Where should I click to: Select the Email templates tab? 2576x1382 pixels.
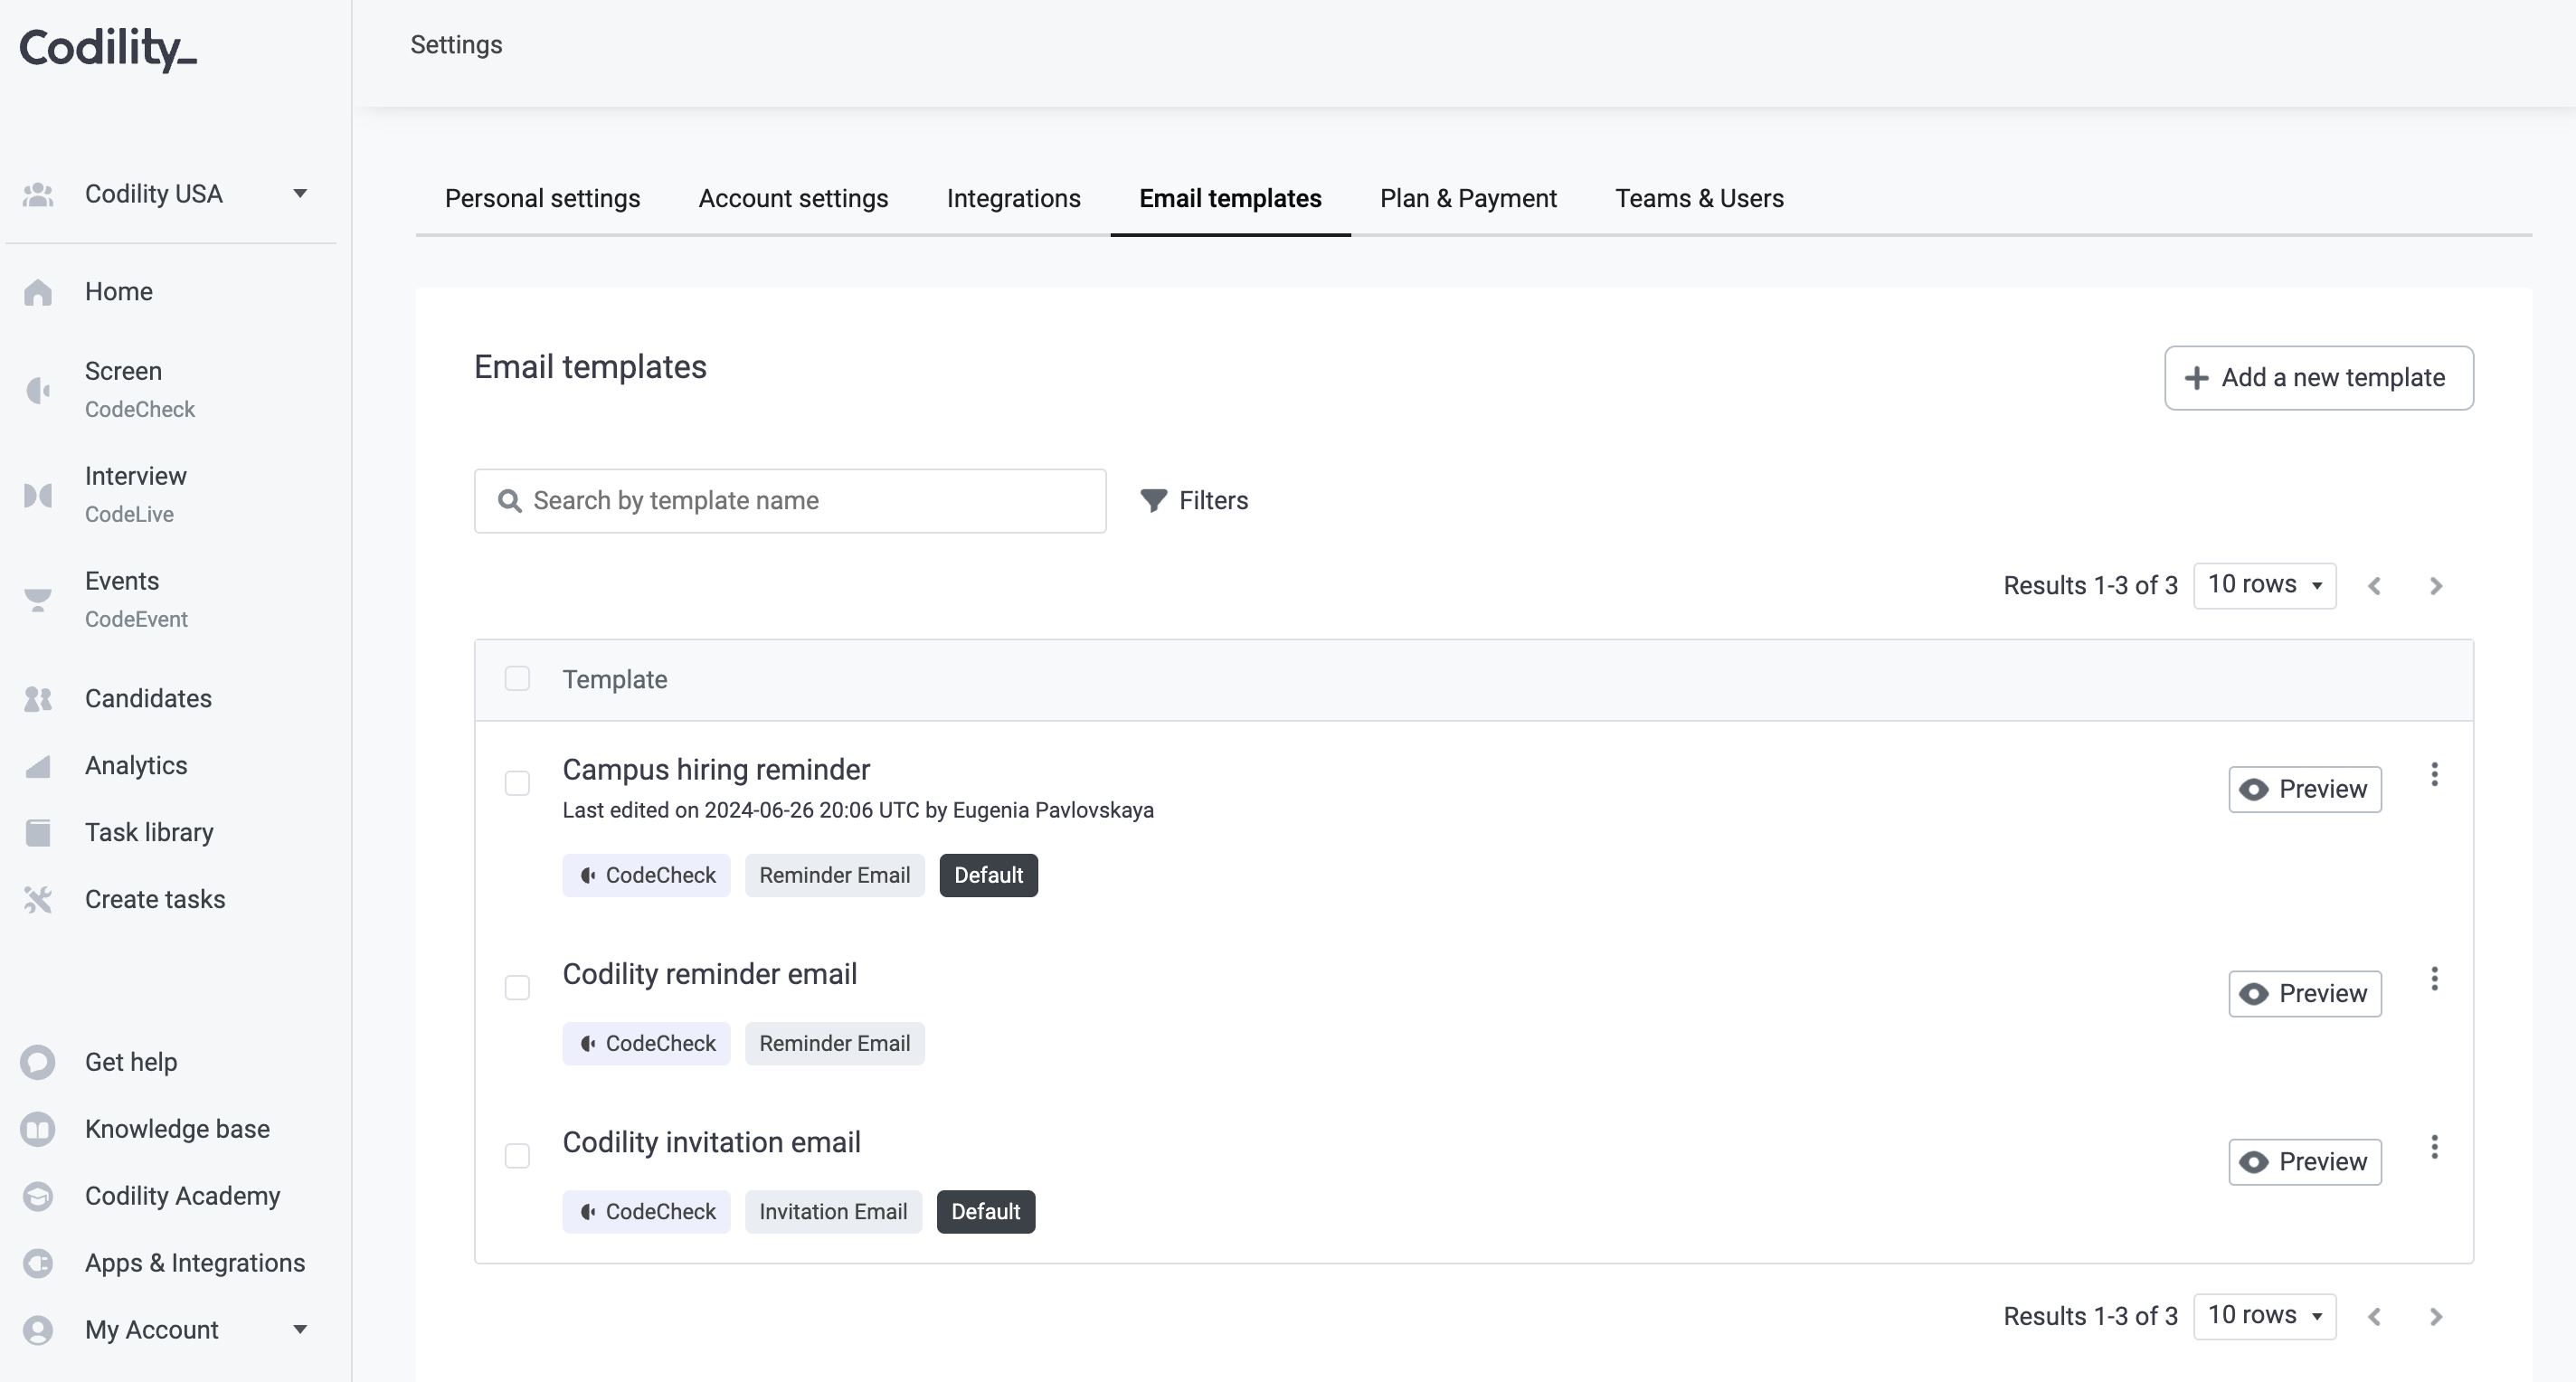1230,199
